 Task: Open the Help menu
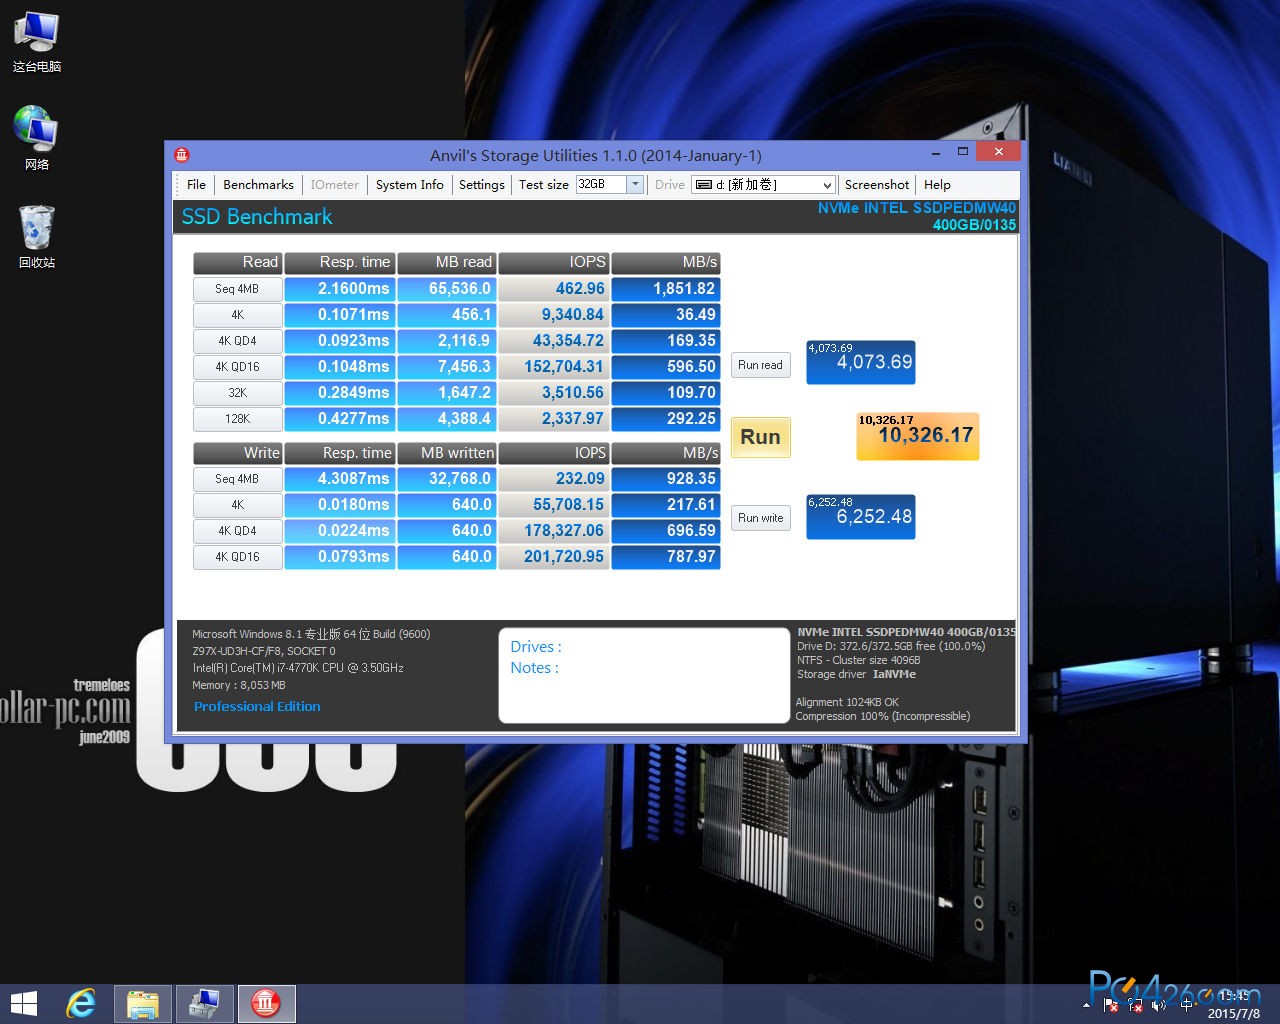click(937, 185)
